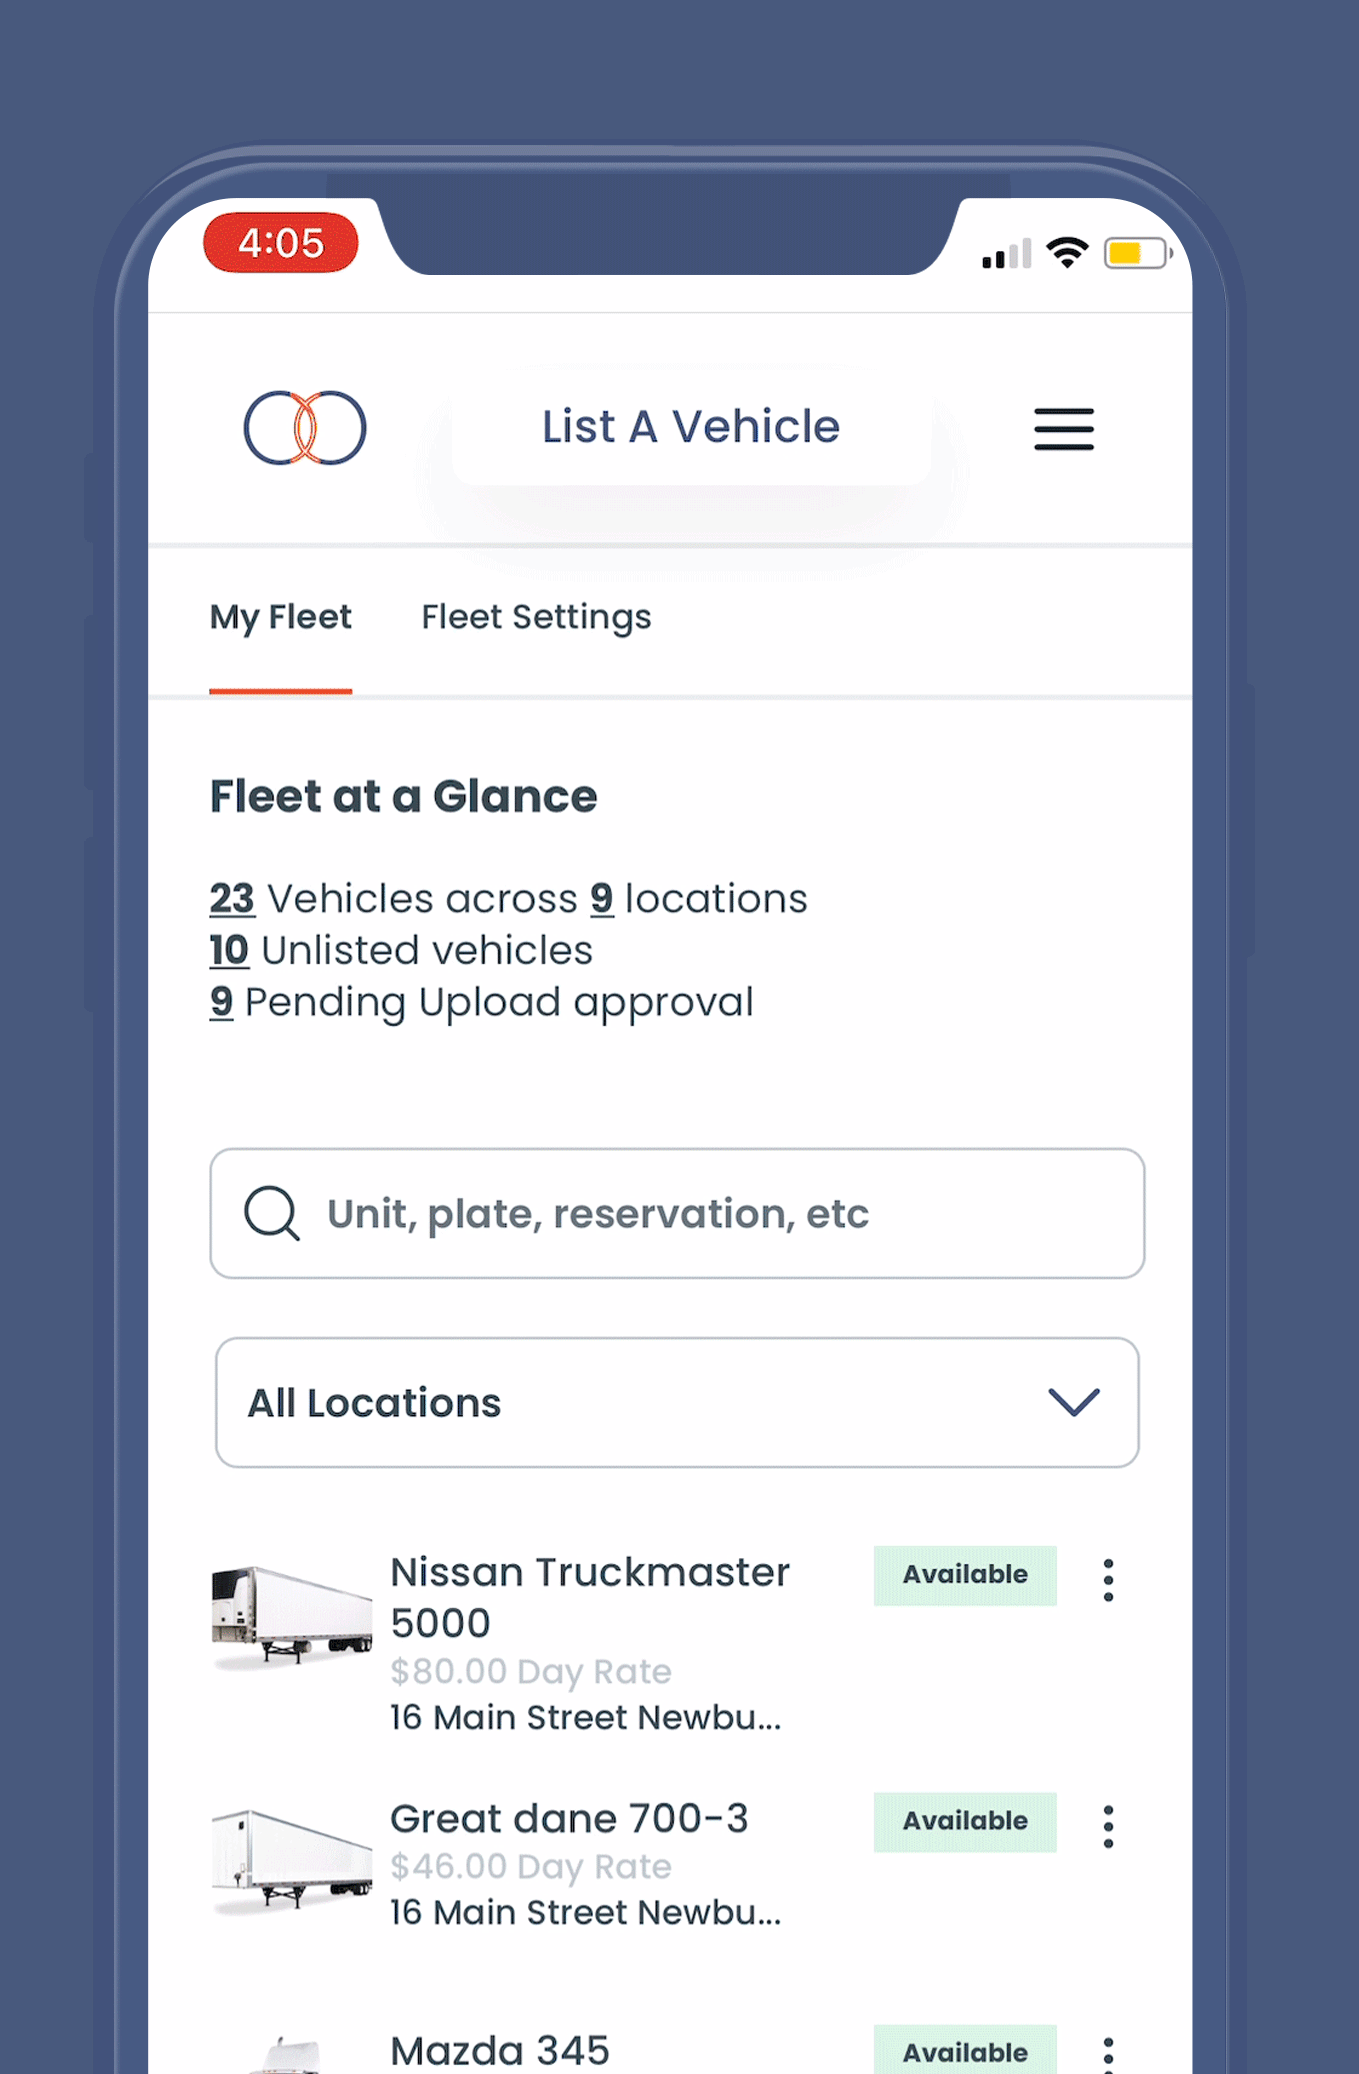Tap the red 4:05 time indicator

(281, 243)
